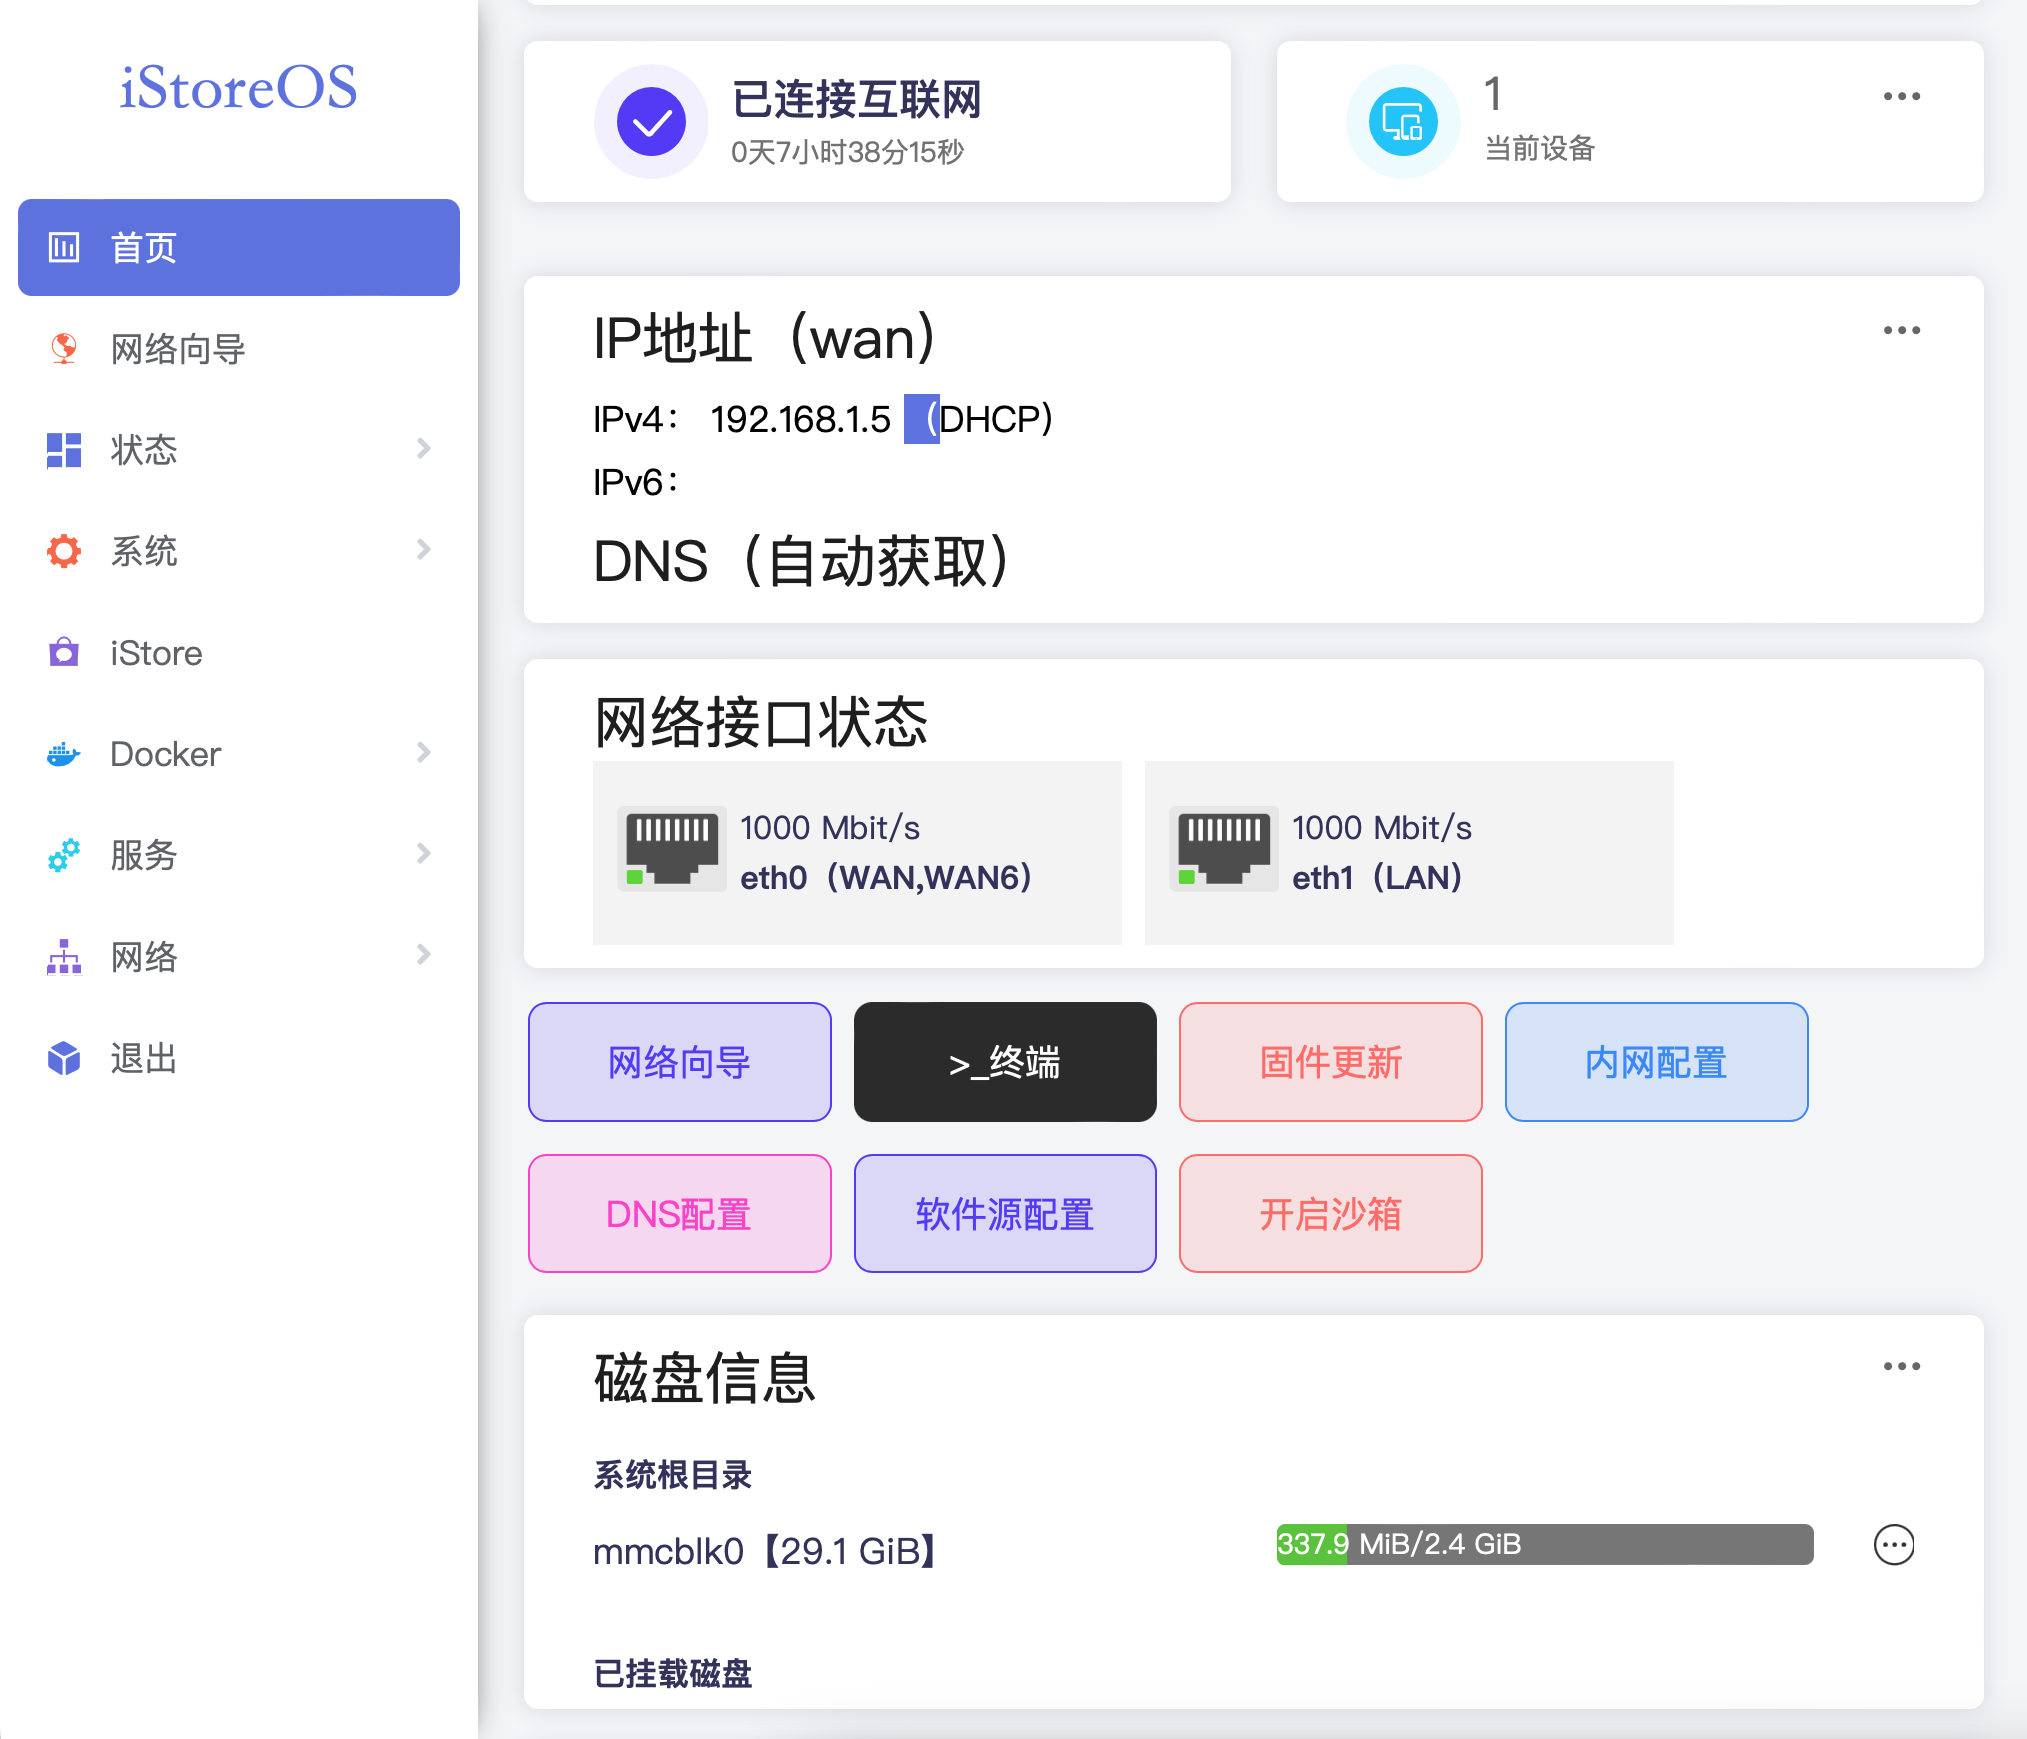Click 退出 to log out
Image resolution: width=2027 pixels, height=1739 pixels.
pyautogui.click(x=239, y=1058)
